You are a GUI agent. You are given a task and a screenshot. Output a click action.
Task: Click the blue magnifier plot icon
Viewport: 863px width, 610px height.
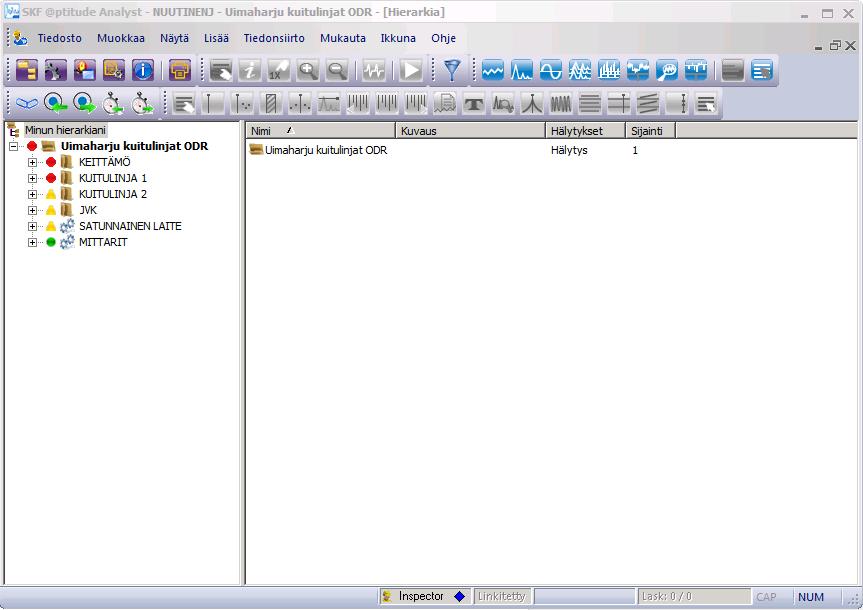(667, 70)
